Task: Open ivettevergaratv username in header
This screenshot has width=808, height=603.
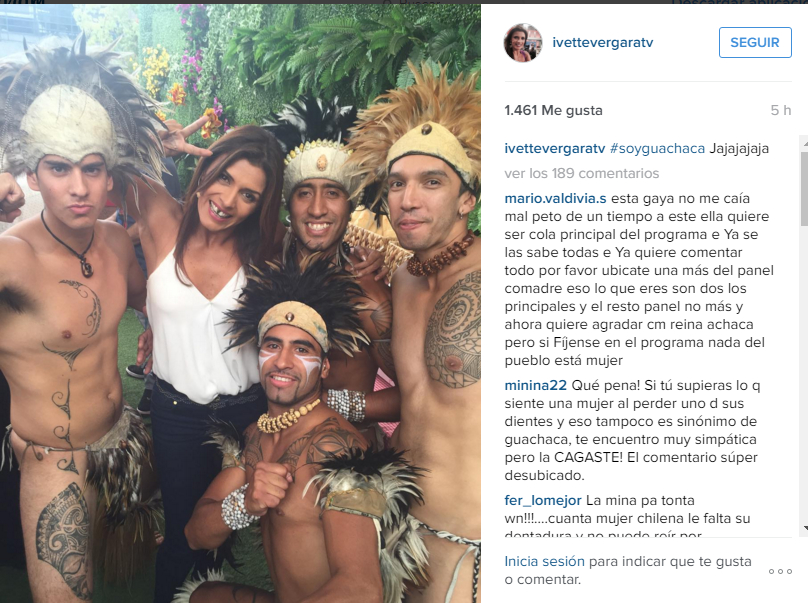Action: 602,42
